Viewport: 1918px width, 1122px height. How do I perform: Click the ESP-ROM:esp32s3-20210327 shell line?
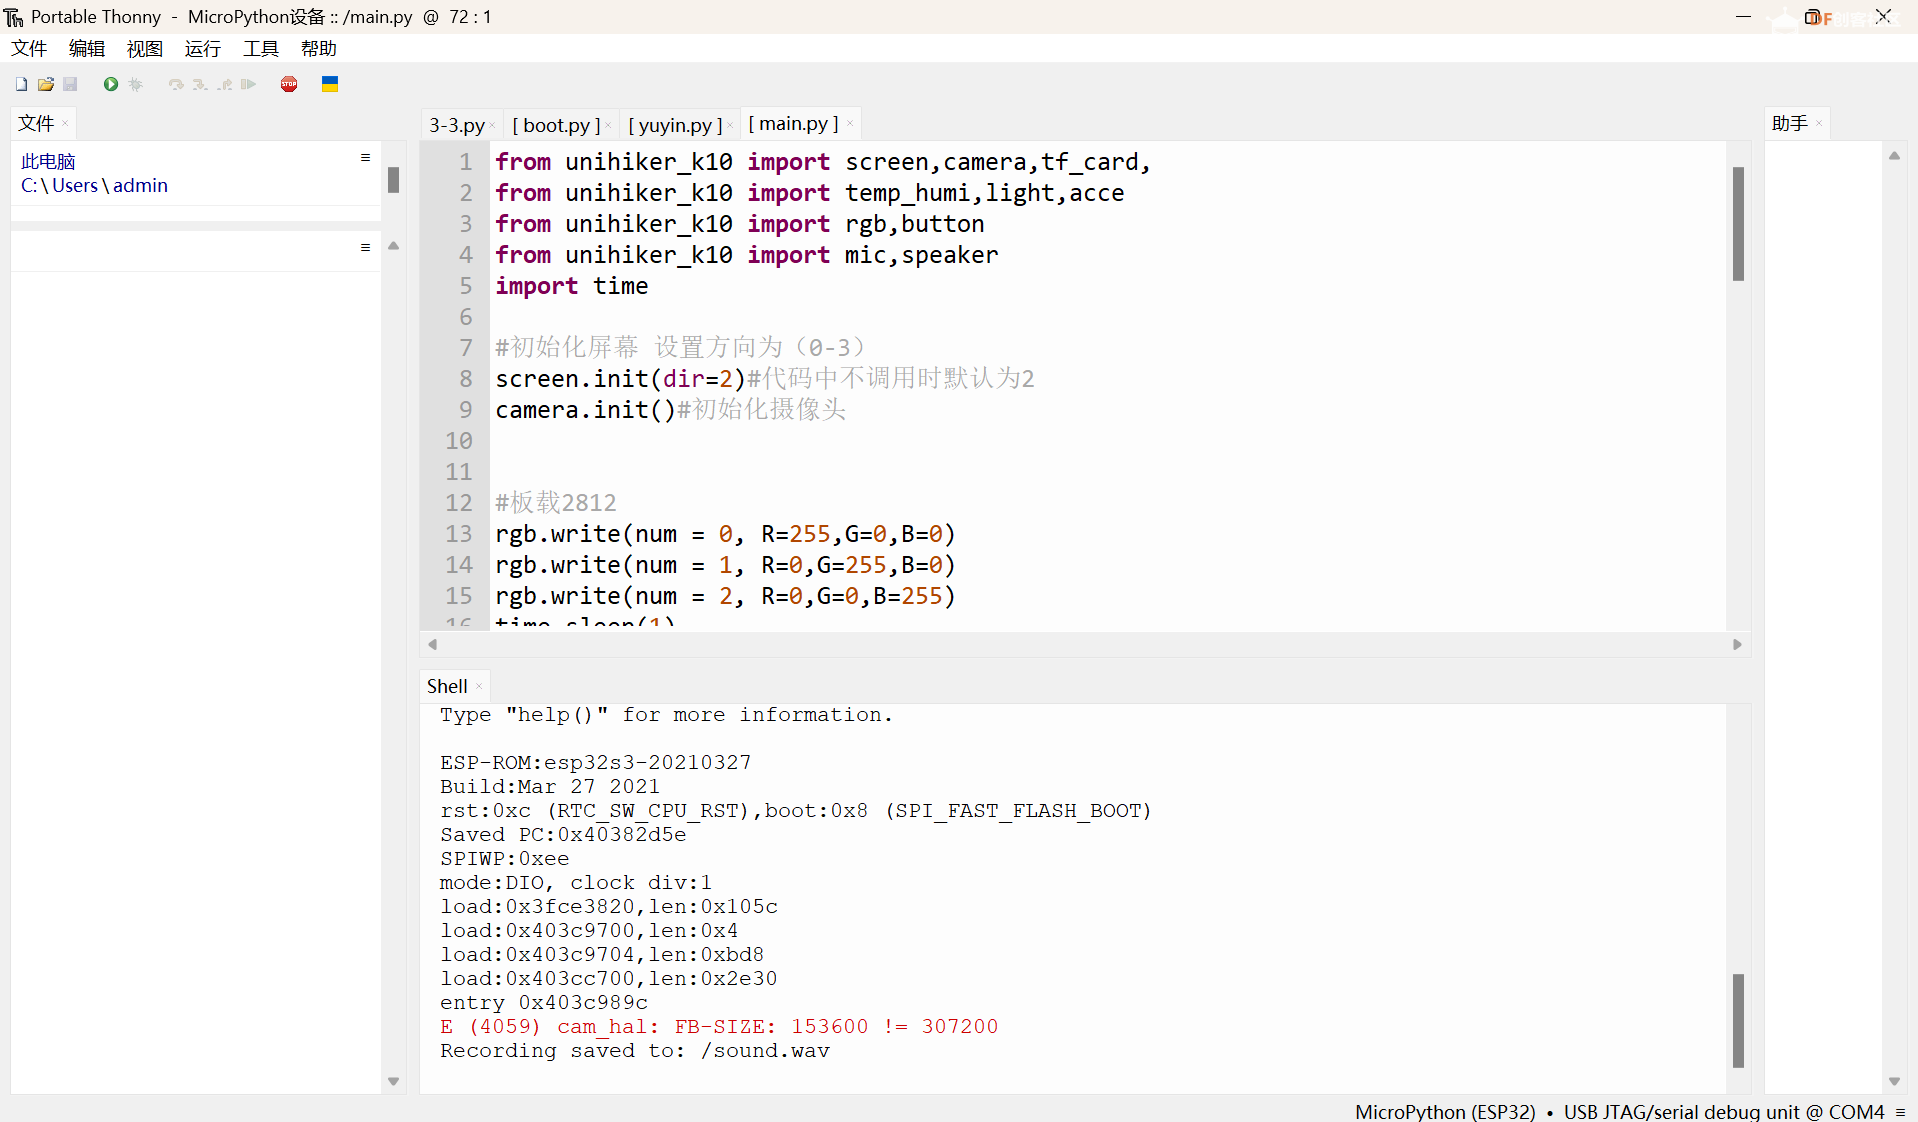(595, 763)
